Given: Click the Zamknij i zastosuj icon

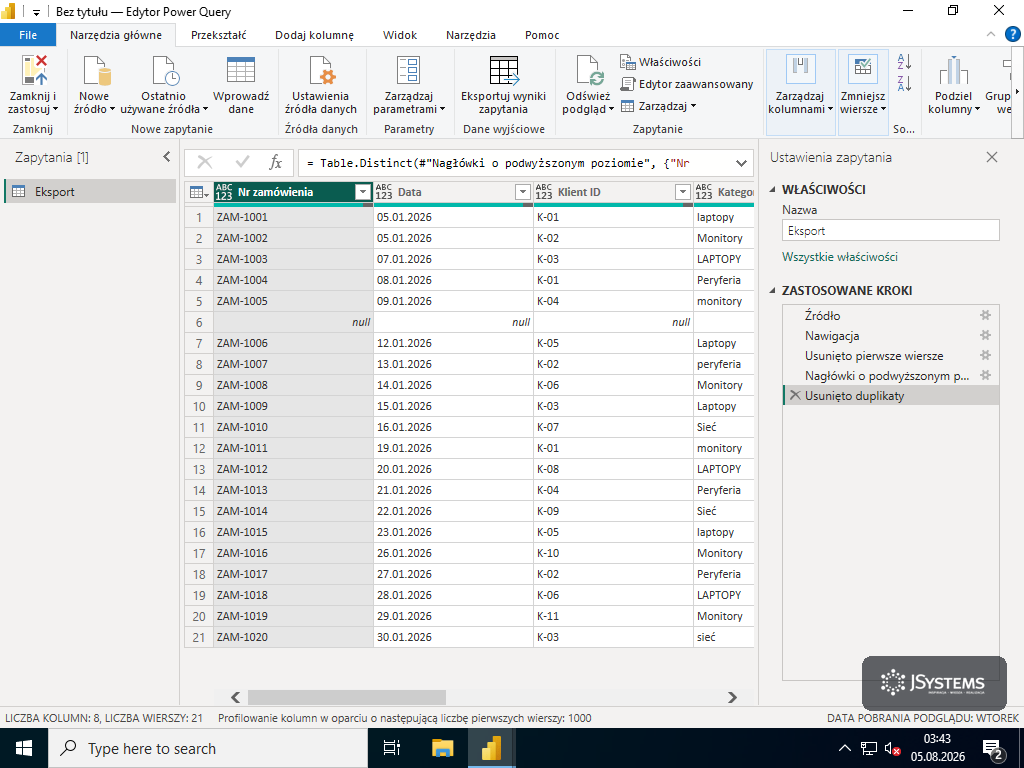Looking at the screenshot, I should (34, 71).
